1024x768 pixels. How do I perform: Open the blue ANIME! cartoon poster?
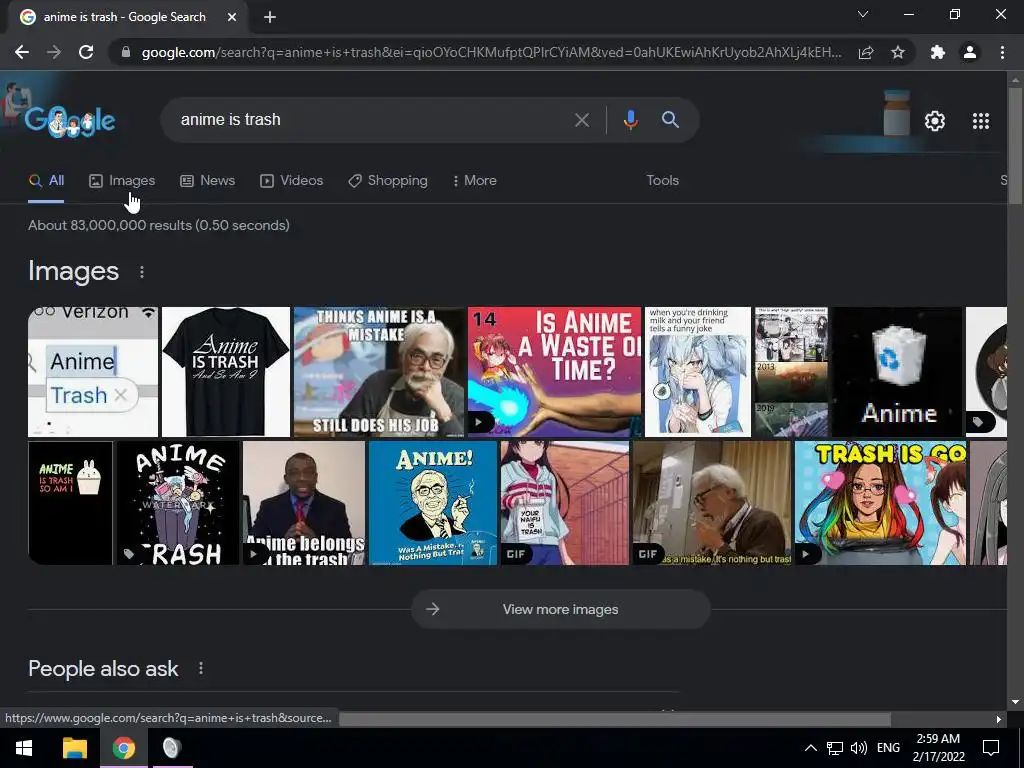pos(433,503)
